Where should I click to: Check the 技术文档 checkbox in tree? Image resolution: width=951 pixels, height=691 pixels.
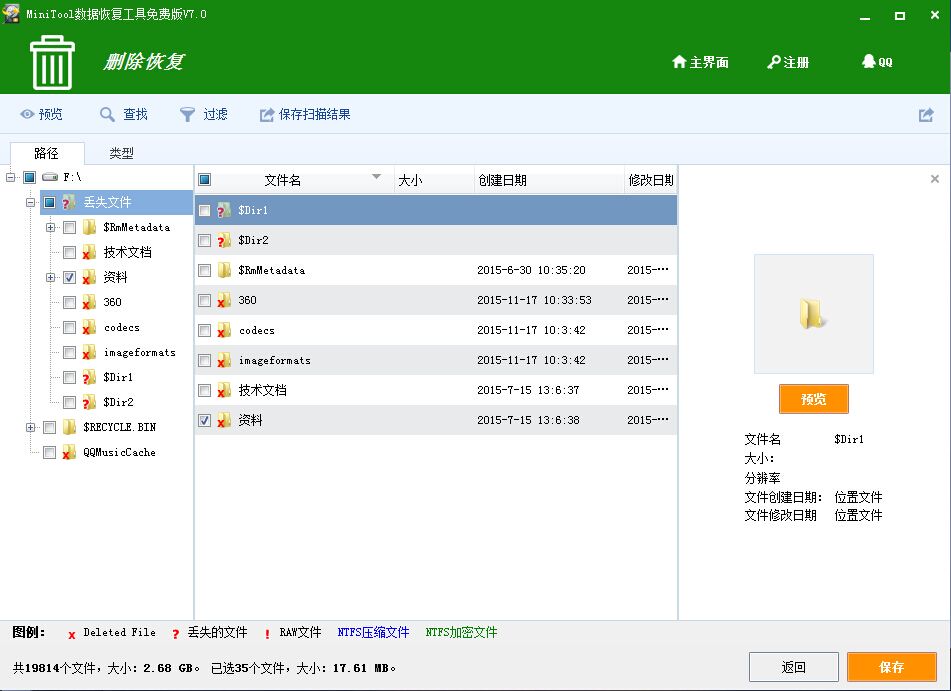click(70, 252)
